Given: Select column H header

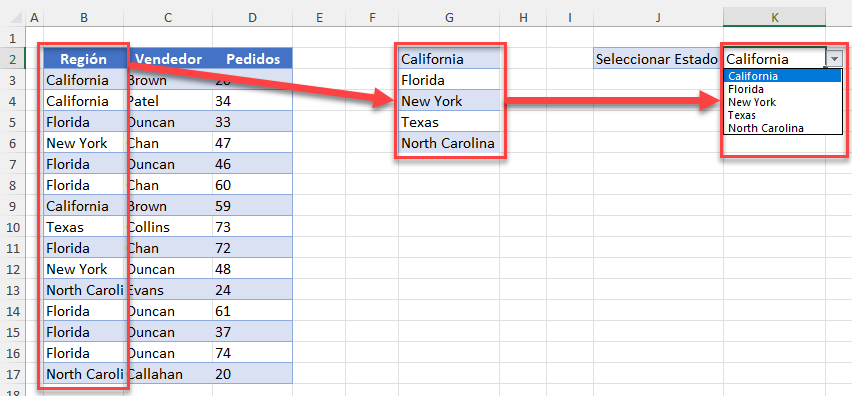Looking at the screenshot, I should pos(523,18).
